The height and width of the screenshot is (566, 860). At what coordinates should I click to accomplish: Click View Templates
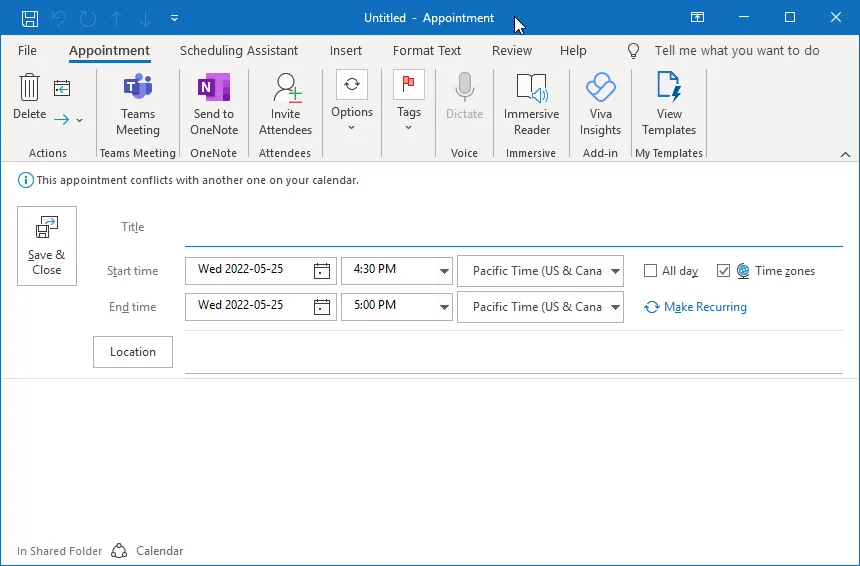(669, 104)
